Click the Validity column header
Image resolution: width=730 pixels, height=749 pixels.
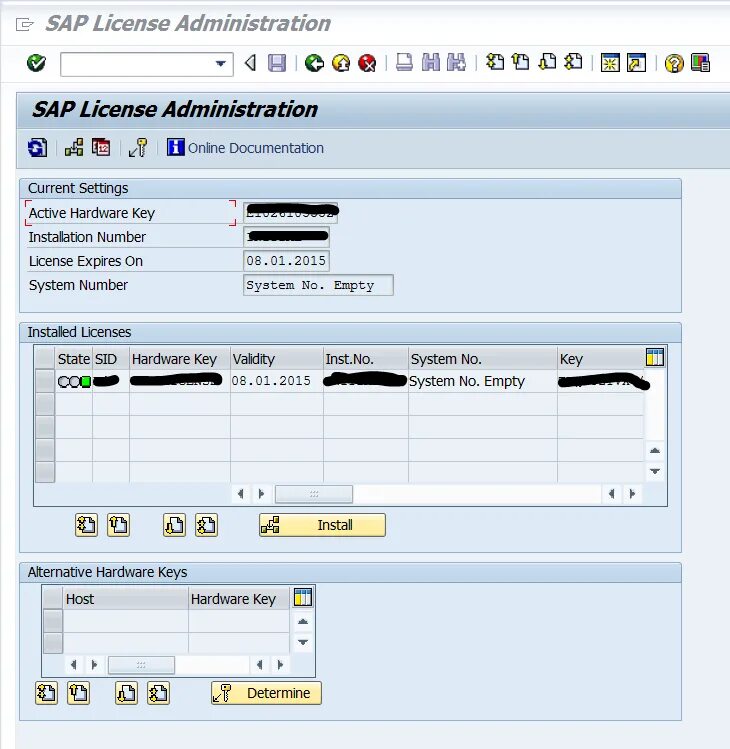277,359
